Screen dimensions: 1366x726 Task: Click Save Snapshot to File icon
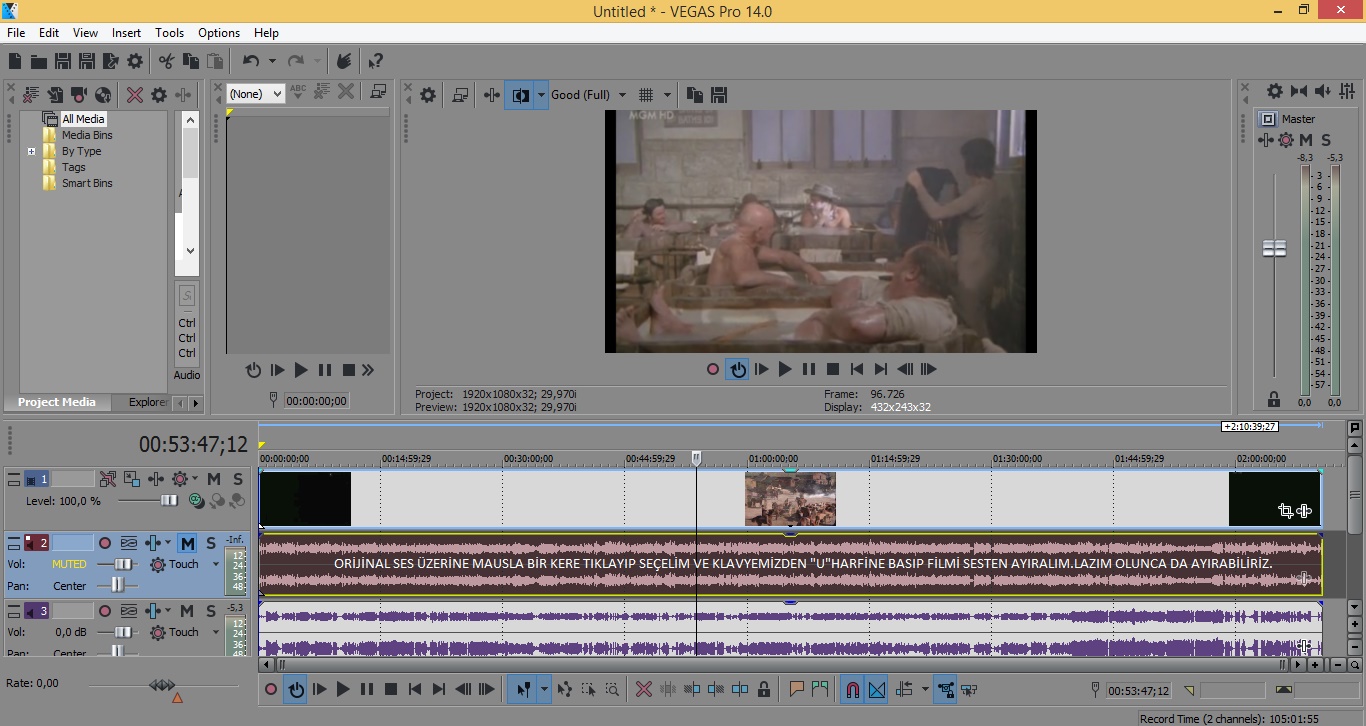pos(718,95)
